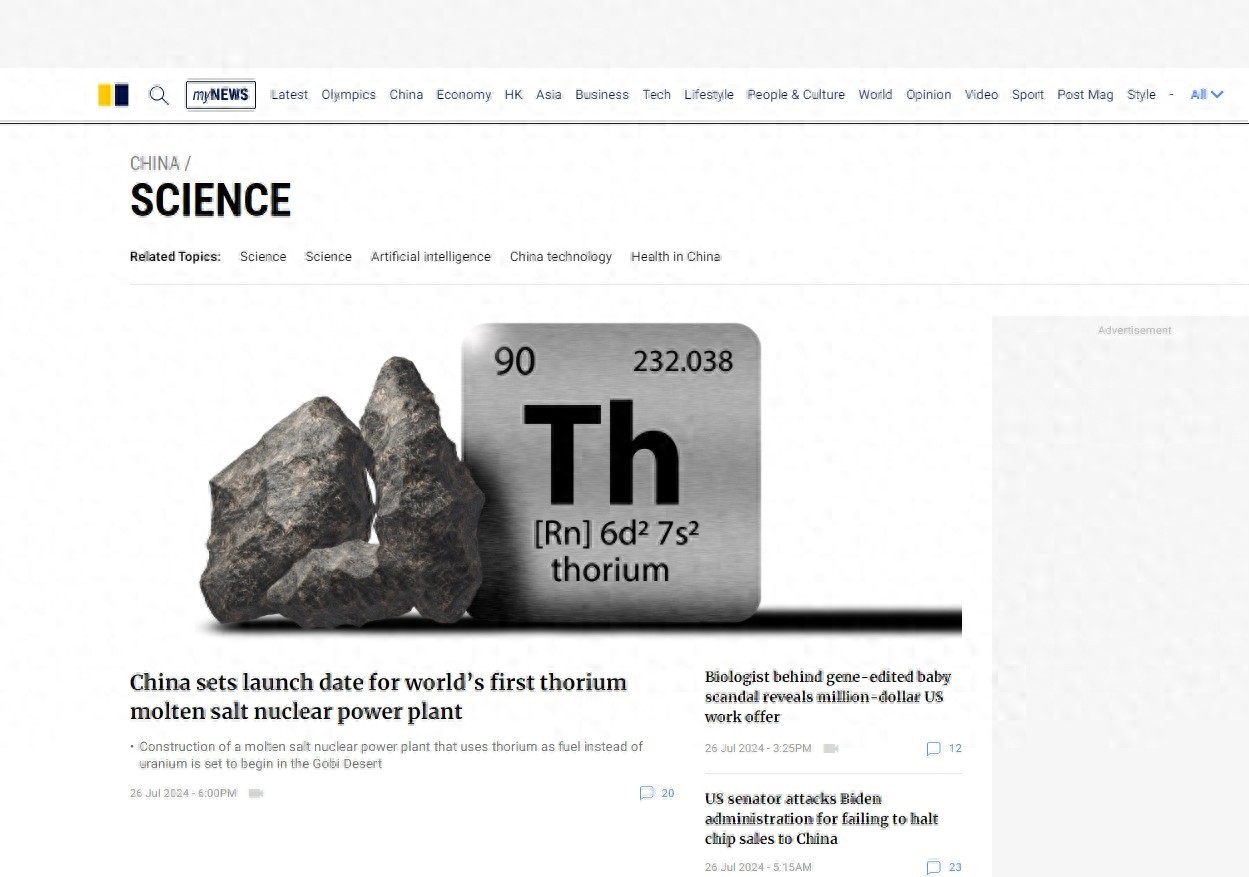
Task: Go to the Olympics menu item
Action: click(348, 95)
